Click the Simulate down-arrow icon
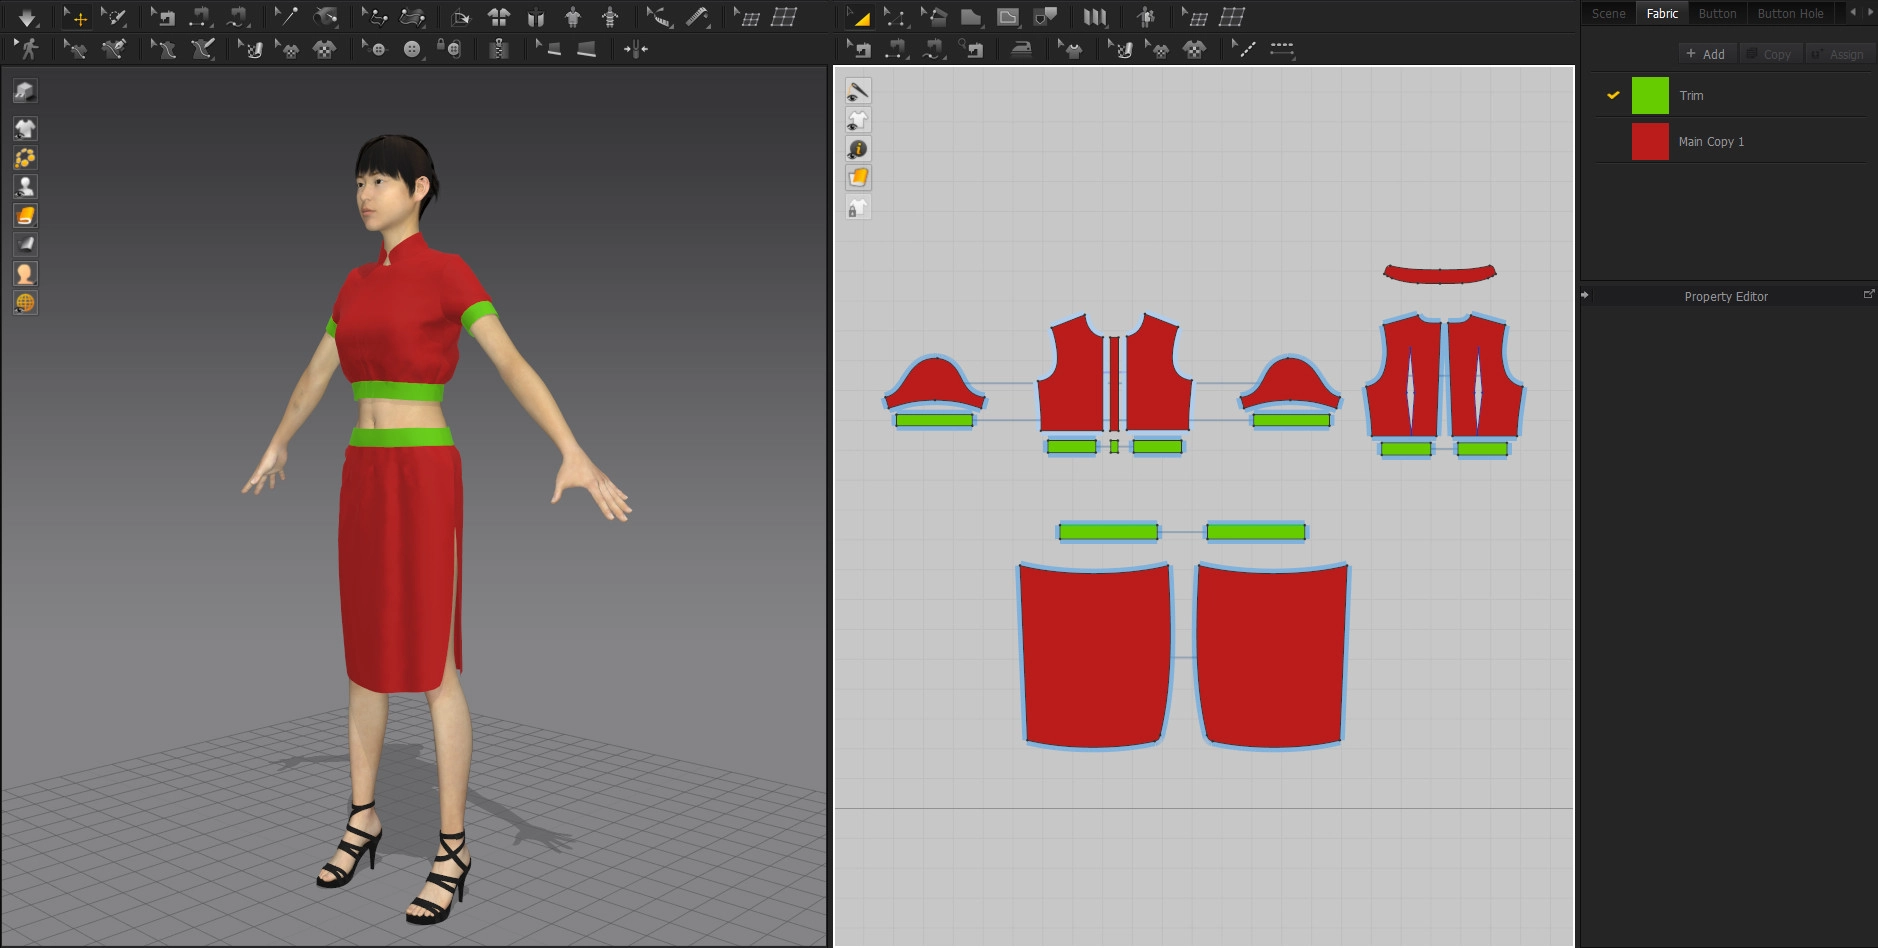This screenshot has width=1878, height=948. [27, 18]
